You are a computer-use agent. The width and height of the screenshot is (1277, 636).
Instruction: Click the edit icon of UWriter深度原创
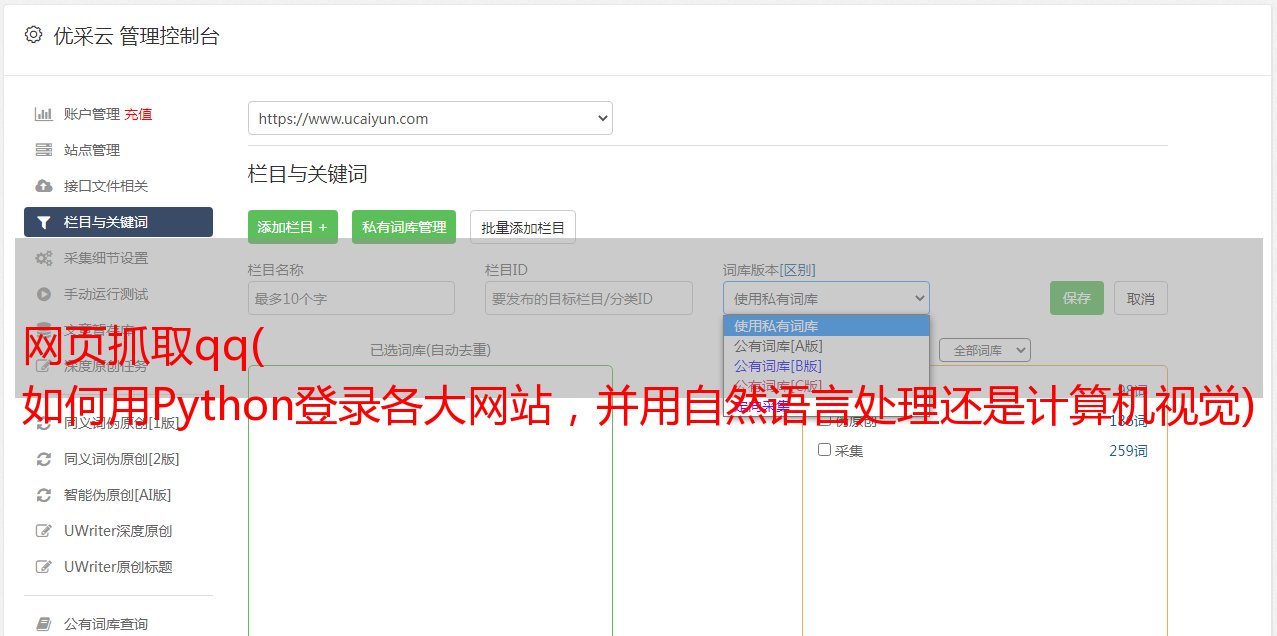tap(43, 531)
